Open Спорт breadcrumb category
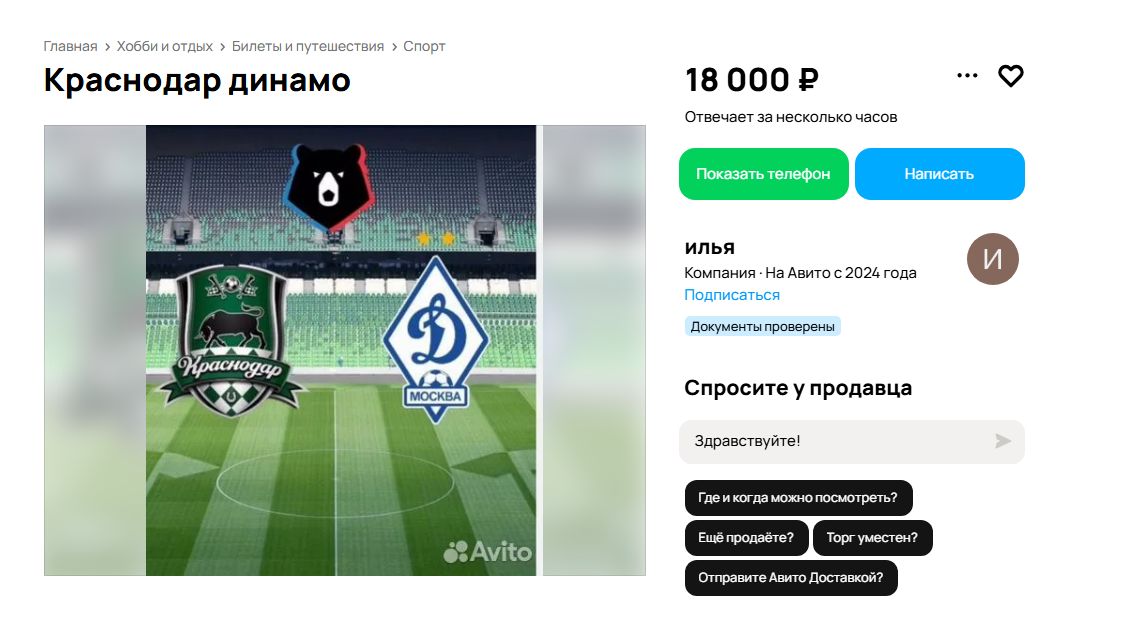This screenshot has height=631, width=1134. tap(424, 46)
